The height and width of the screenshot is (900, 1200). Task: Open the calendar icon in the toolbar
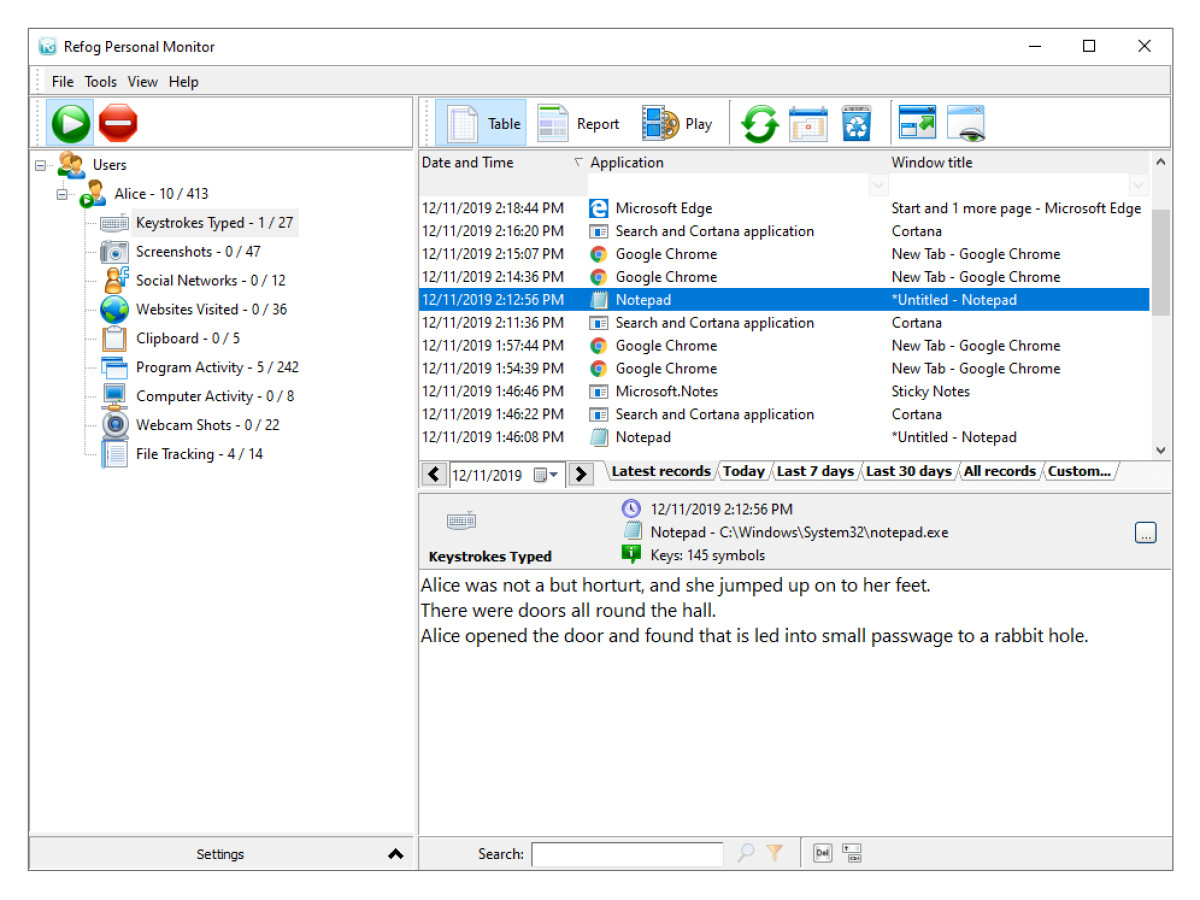(808, 124)
